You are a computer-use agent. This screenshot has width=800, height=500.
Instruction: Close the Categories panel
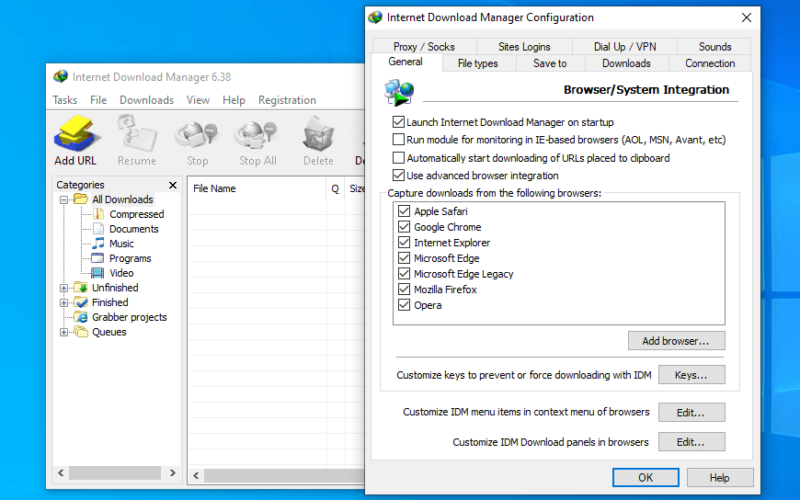pyautogui.click(x=172, y=185)
